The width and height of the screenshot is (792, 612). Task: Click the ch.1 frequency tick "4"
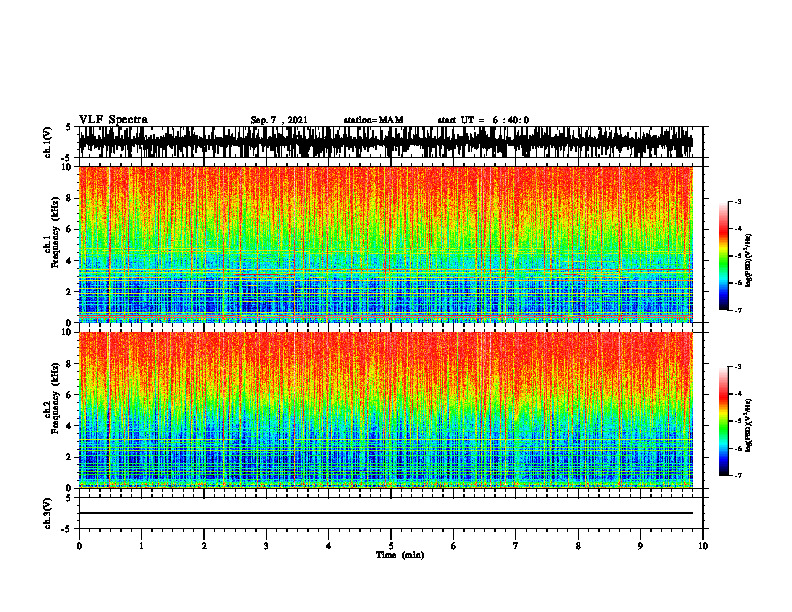pos(70,261)
